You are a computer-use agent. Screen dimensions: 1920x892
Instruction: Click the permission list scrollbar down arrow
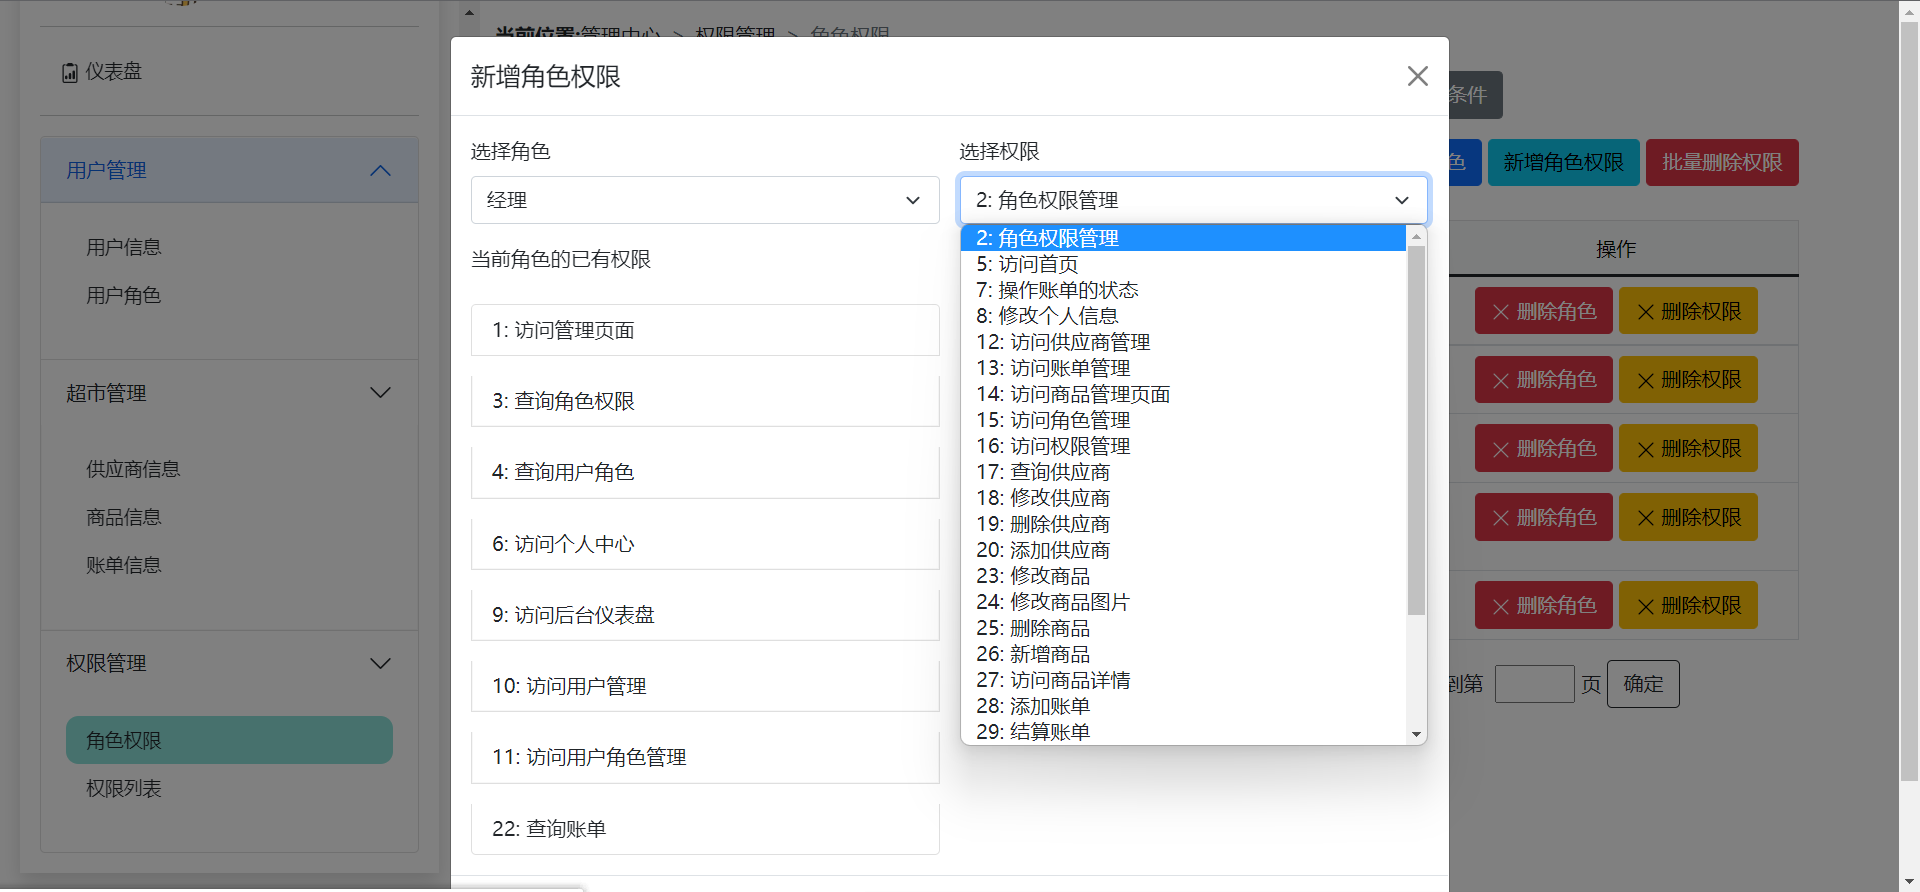[1416, 734]
